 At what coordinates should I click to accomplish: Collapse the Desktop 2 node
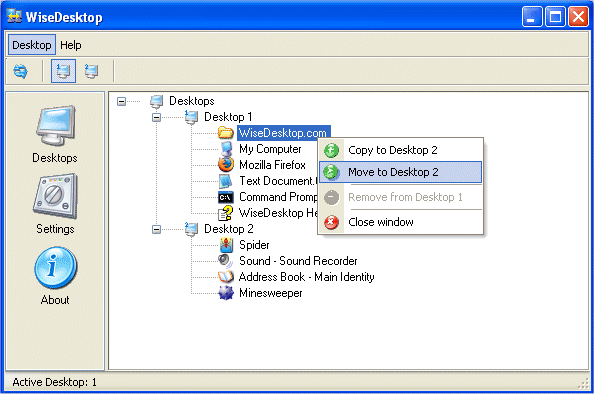tap(156, 229)
